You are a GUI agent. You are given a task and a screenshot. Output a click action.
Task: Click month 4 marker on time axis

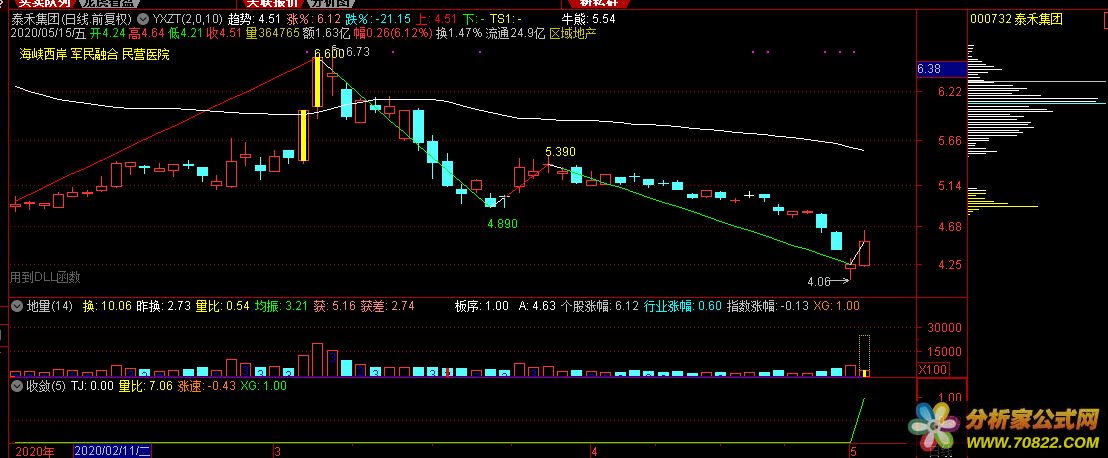pyautogui.click(x=596, y=450)
